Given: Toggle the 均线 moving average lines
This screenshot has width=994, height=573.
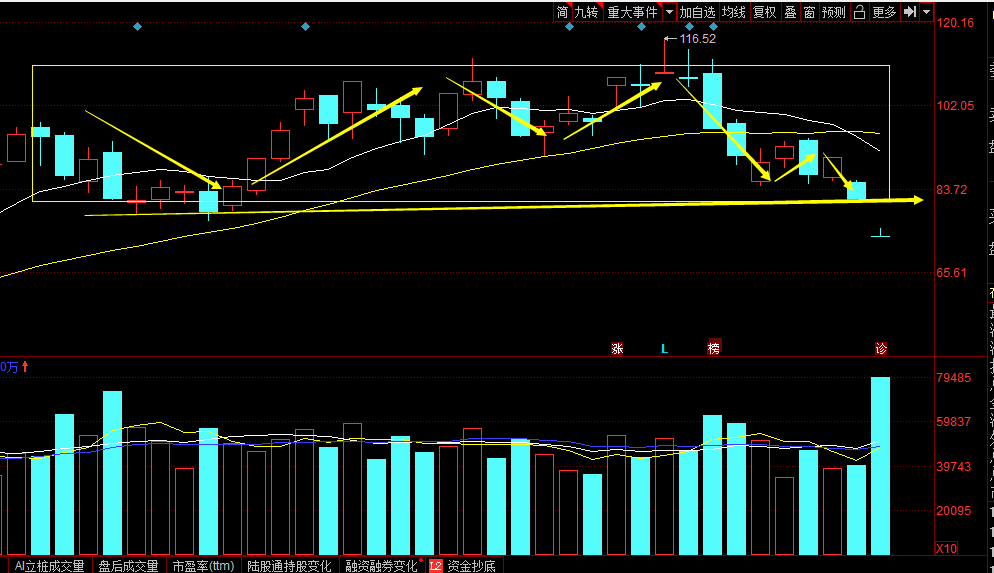Looking at the screenshot, I should click(734, 12).
